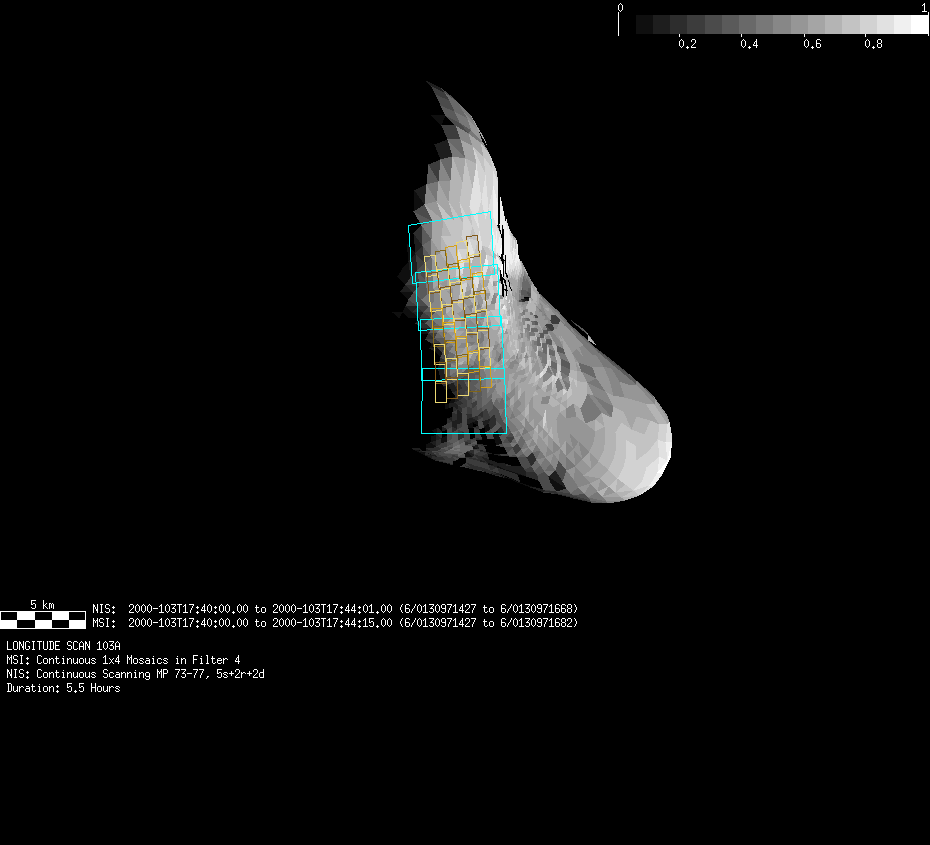
Task: Select the lowest-left yellow NIS footprint box
Action: tap(440, 391)
